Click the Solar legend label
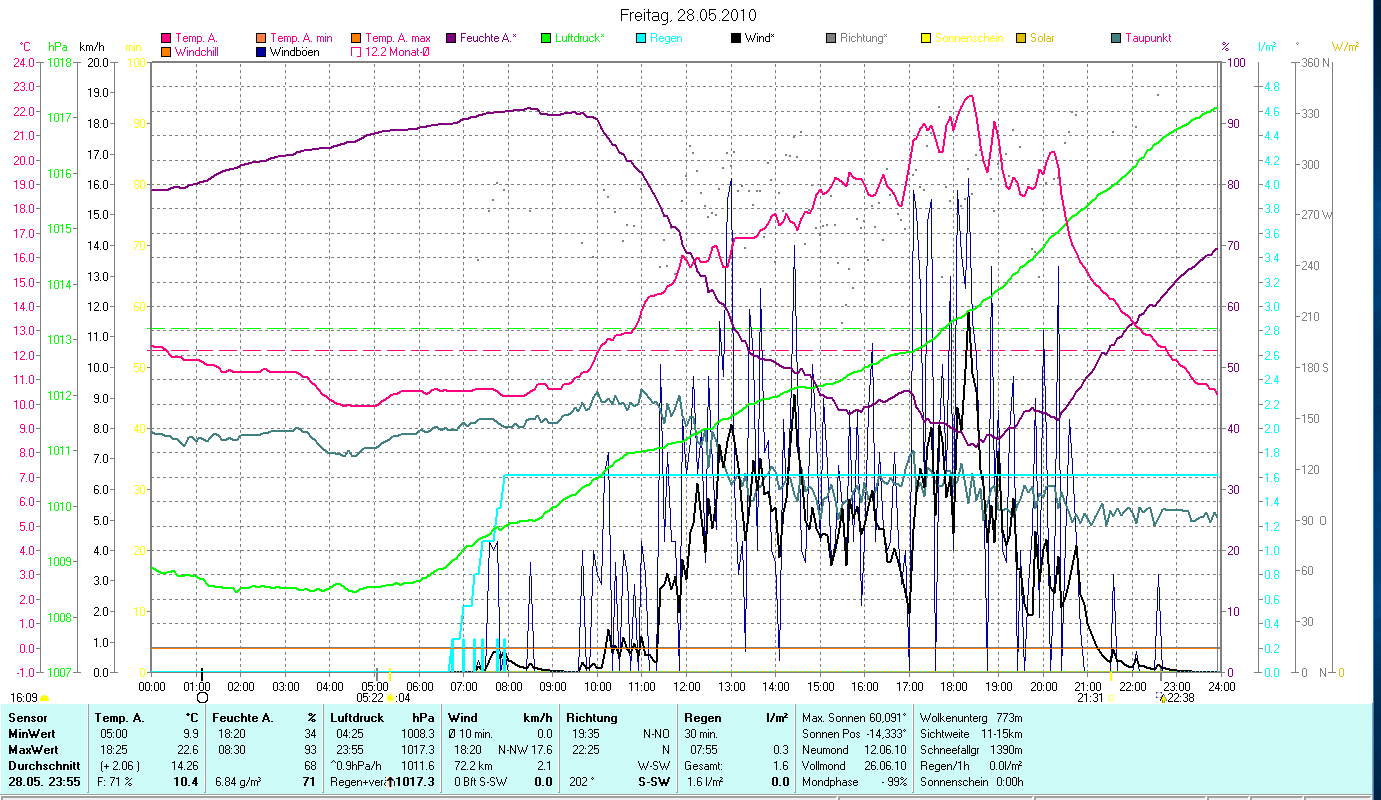1381x800 pixels. 1041,38
